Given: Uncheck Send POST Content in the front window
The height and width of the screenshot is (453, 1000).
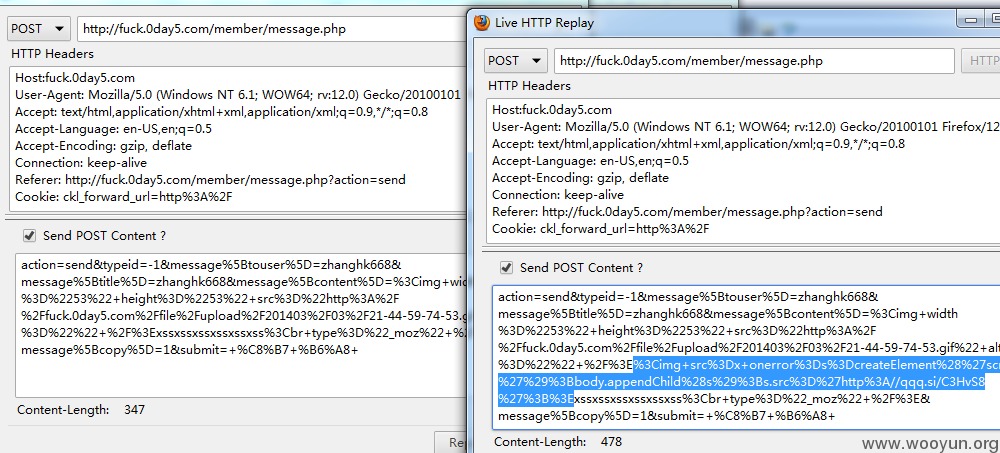Looking at the screenshot, I should tap(506, 268).
